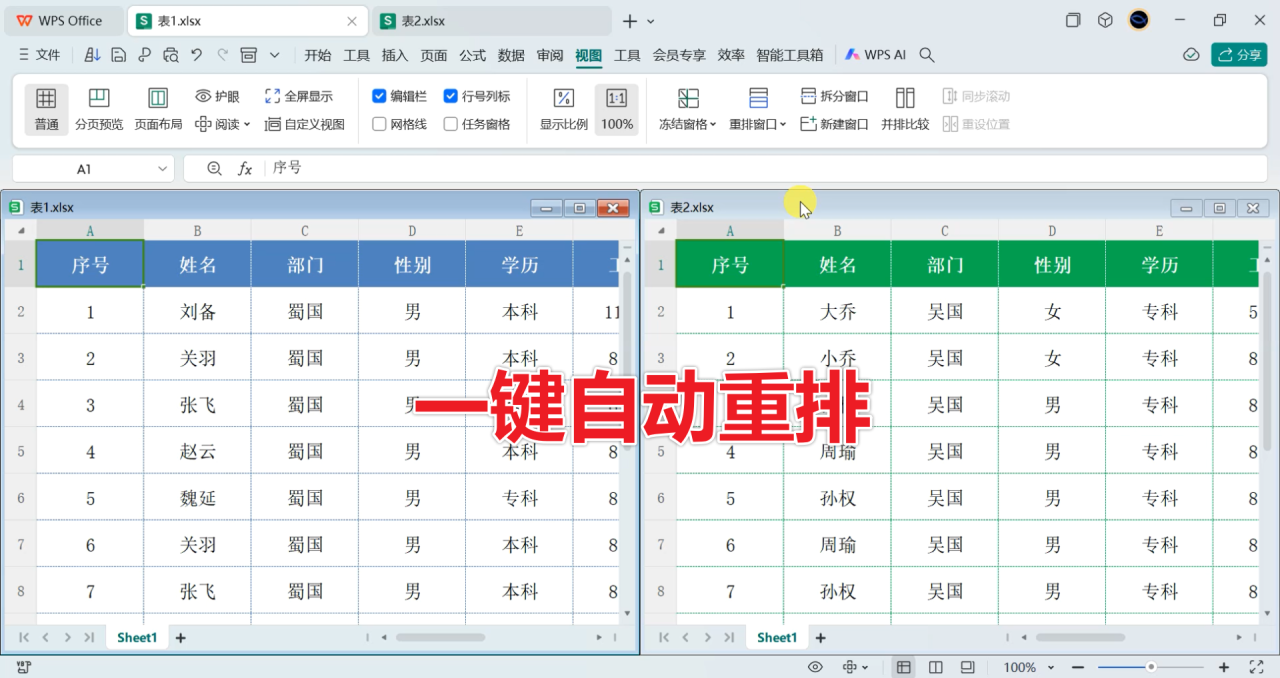Image resolution: width=1280 pixels, height=678 pixels.
Task: Uncheck the 编辑栏 formula bar checkbox
Action: point(379,96)
